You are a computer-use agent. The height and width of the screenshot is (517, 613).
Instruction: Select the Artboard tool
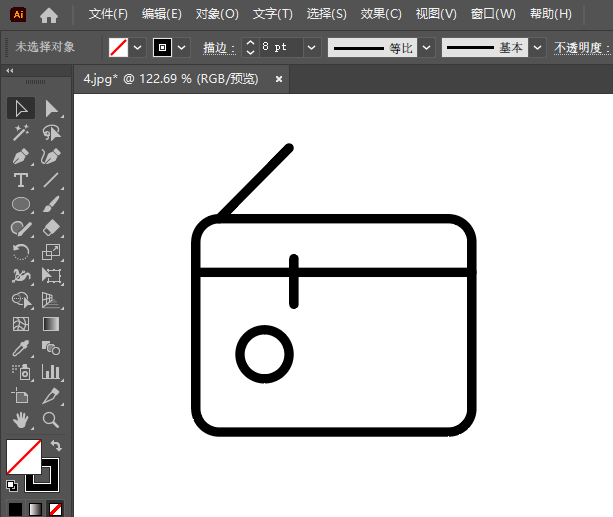21,396
